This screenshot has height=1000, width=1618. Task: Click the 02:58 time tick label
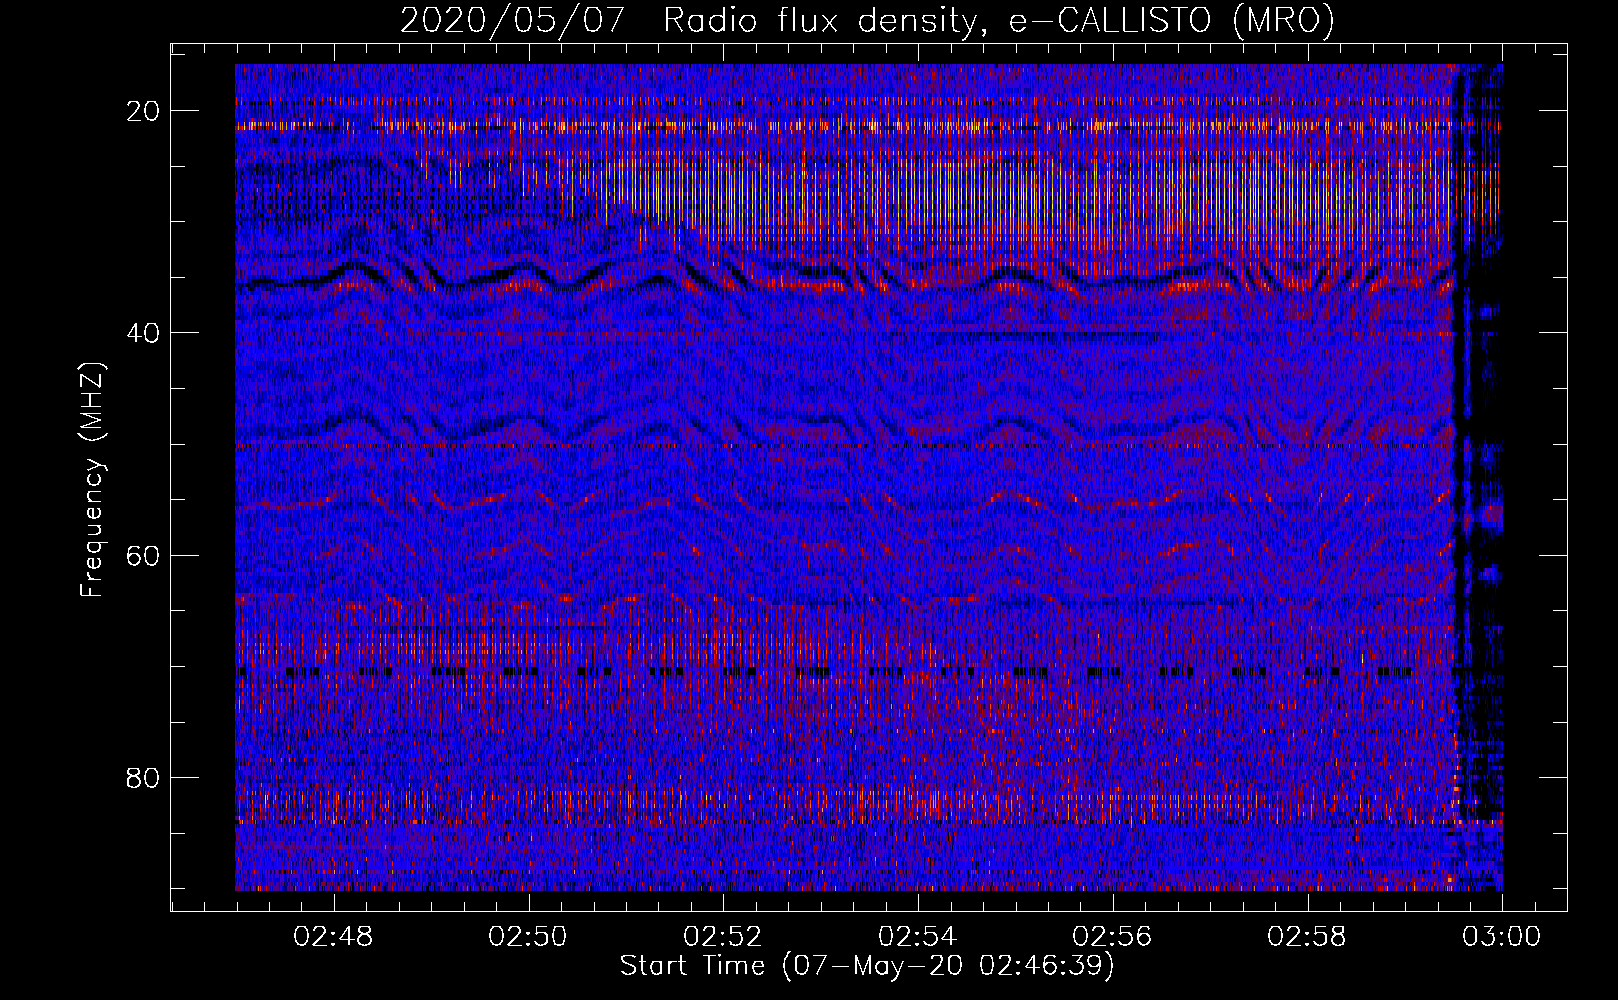[1308, 937]
